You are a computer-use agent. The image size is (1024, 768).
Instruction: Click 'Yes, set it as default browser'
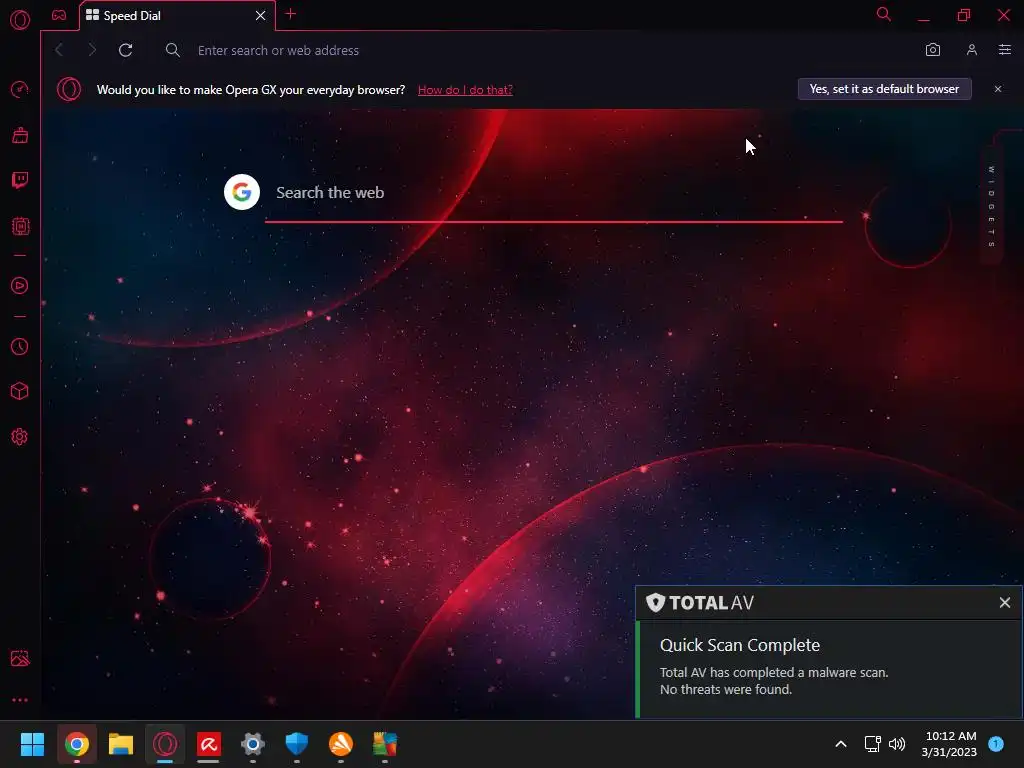point(884,89)
